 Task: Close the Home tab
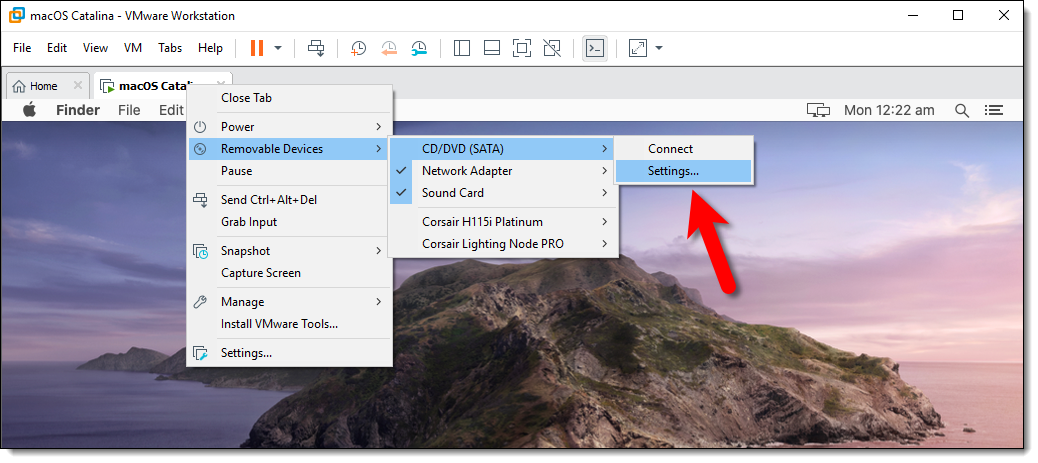click(77, 85)
